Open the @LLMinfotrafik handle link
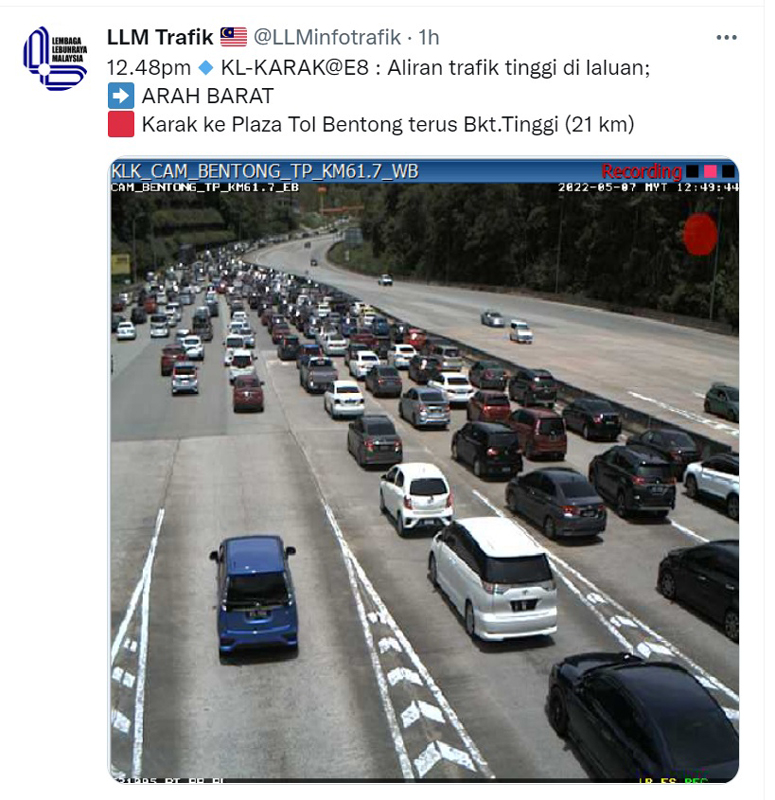This screenshot has width=775, height=800. click(327, 37)
